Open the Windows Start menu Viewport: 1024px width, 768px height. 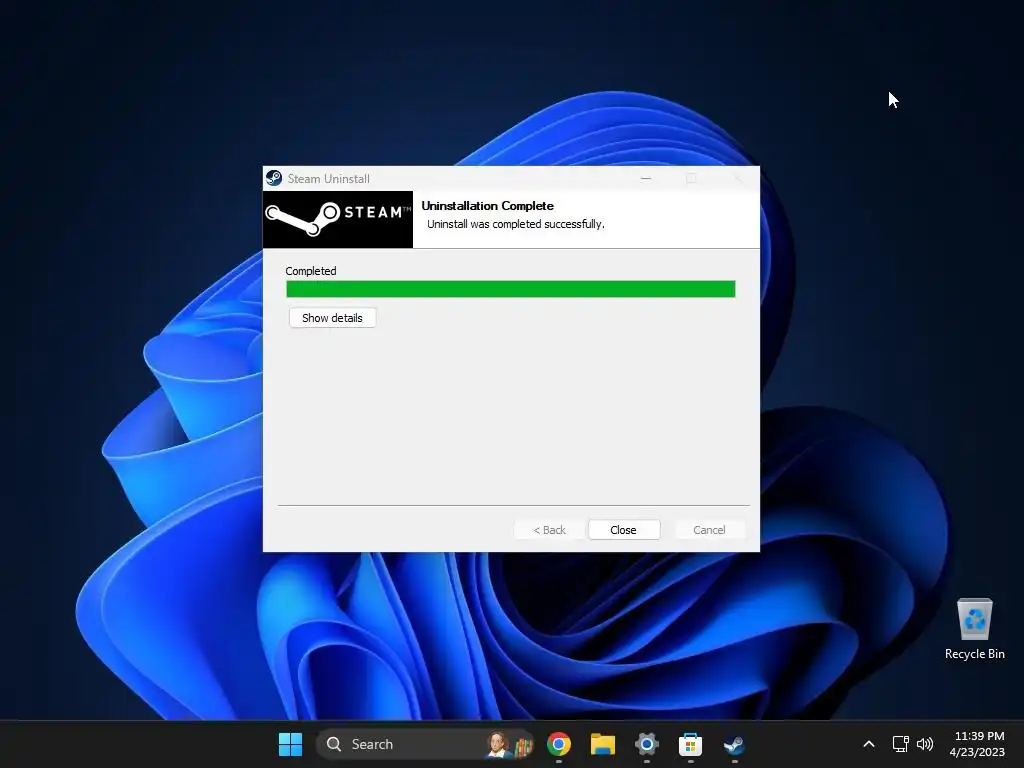(x=290, y=744)
